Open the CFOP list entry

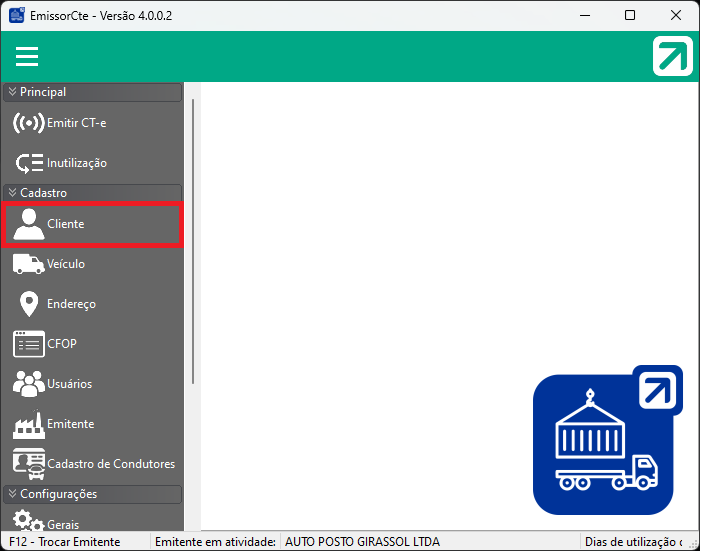click(61, 344)
